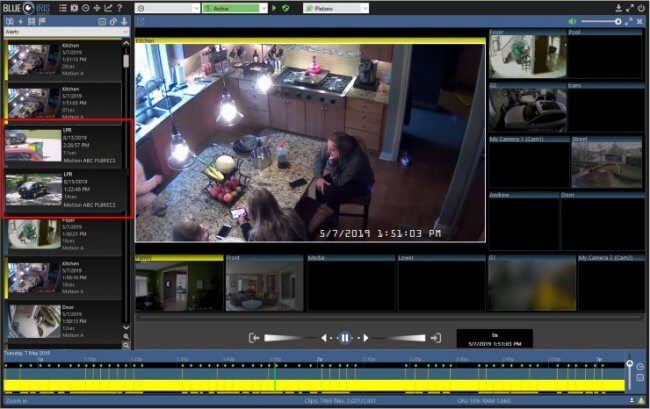Open the calendar icon in clips toolbar
Screen dimensions: 650x409
(x=102, y=22)
